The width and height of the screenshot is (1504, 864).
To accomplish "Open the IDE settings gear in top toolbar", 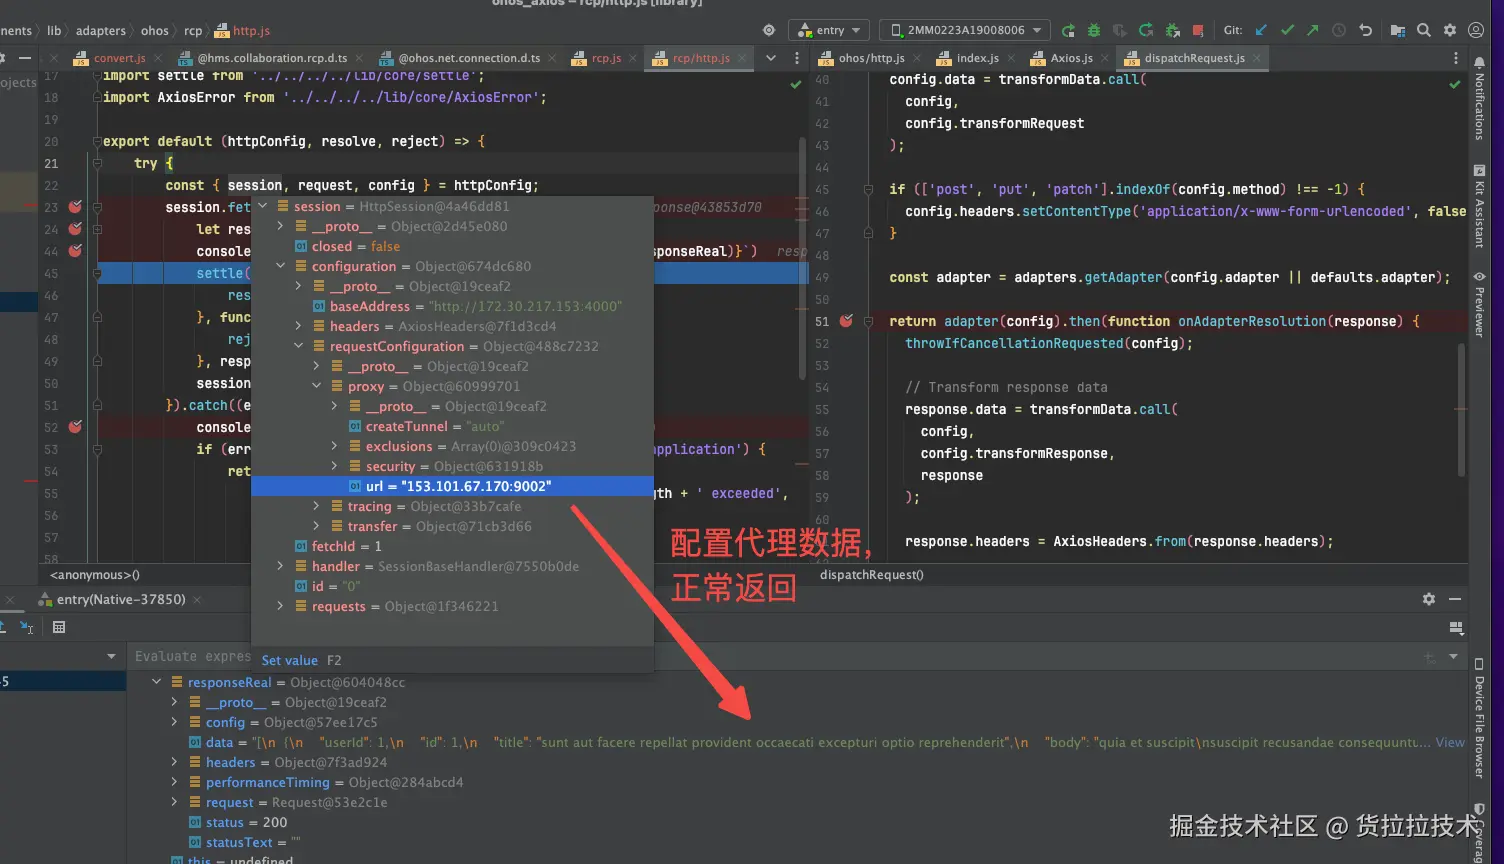I will (1450, 30).
